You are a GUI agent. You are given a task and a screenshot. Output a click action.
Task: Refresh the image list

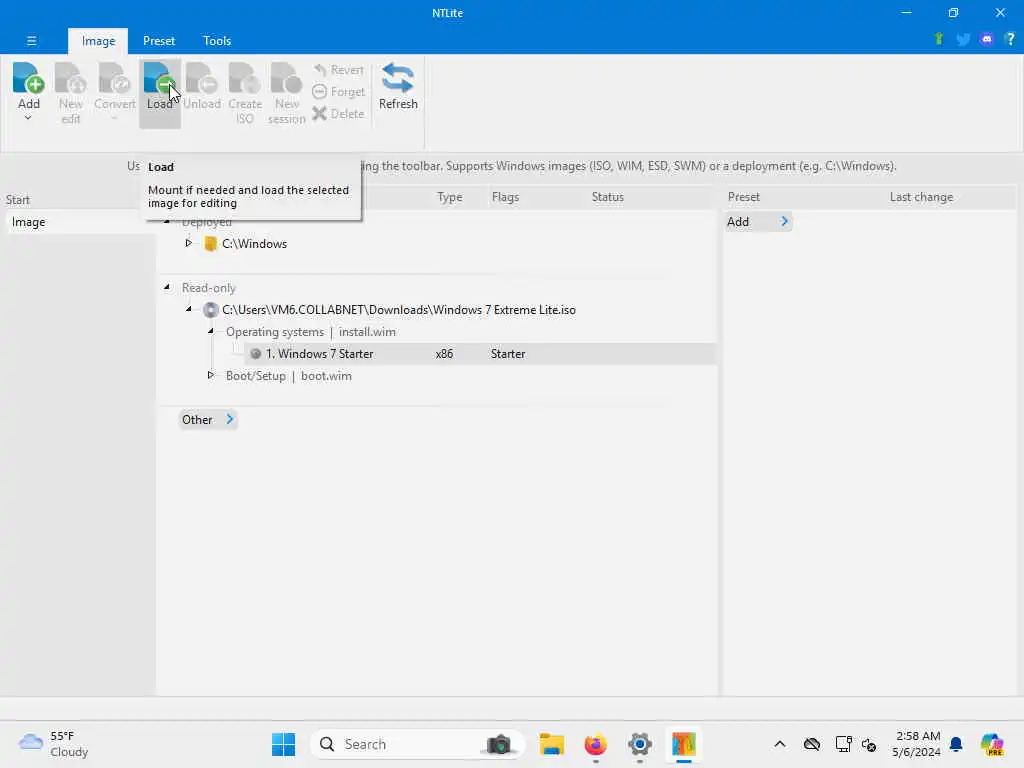(x=398, y=86)
